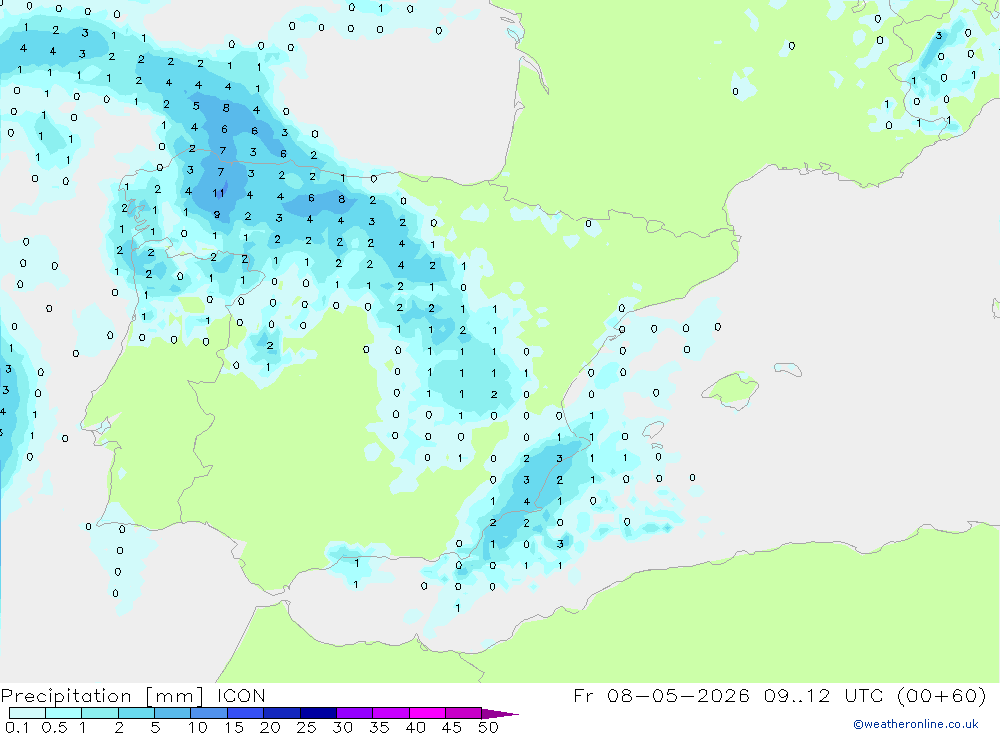Click the violet legend swatch between 30 and 35

click(x=355, y=713)
